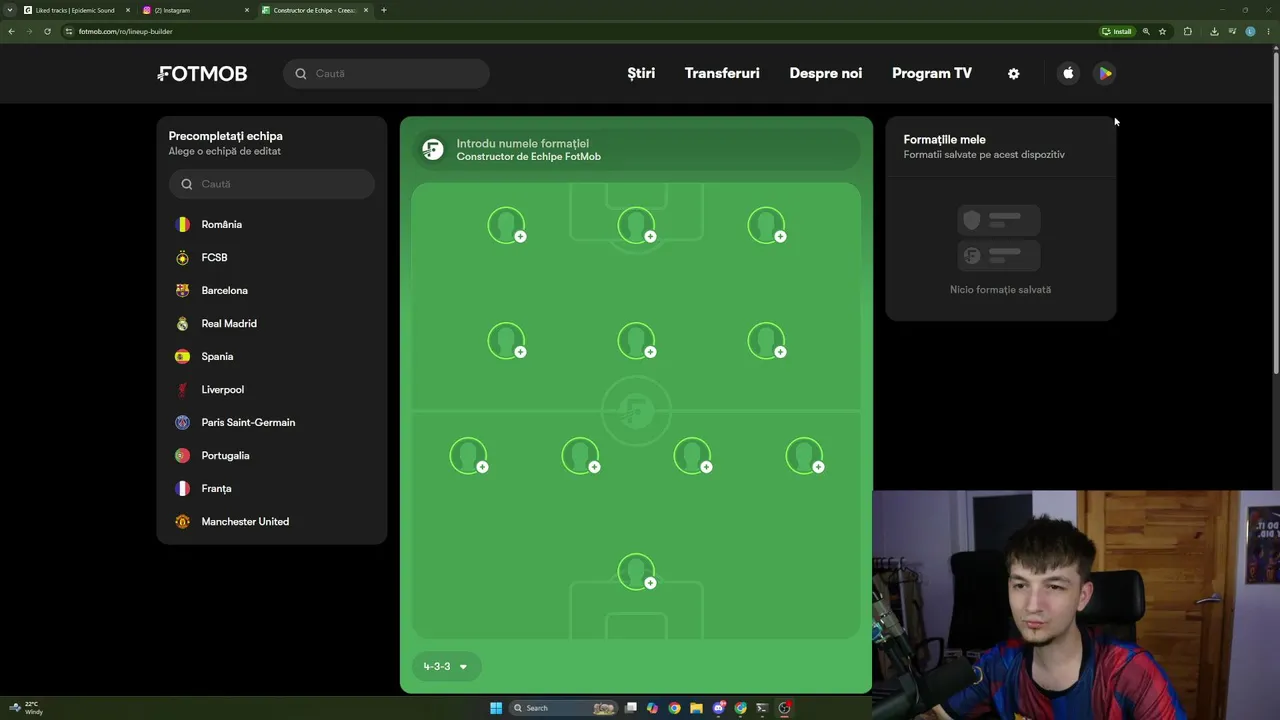Add a player to the left midfield slot
This screenshot has height=720, width=1280.
click(507, 341)
